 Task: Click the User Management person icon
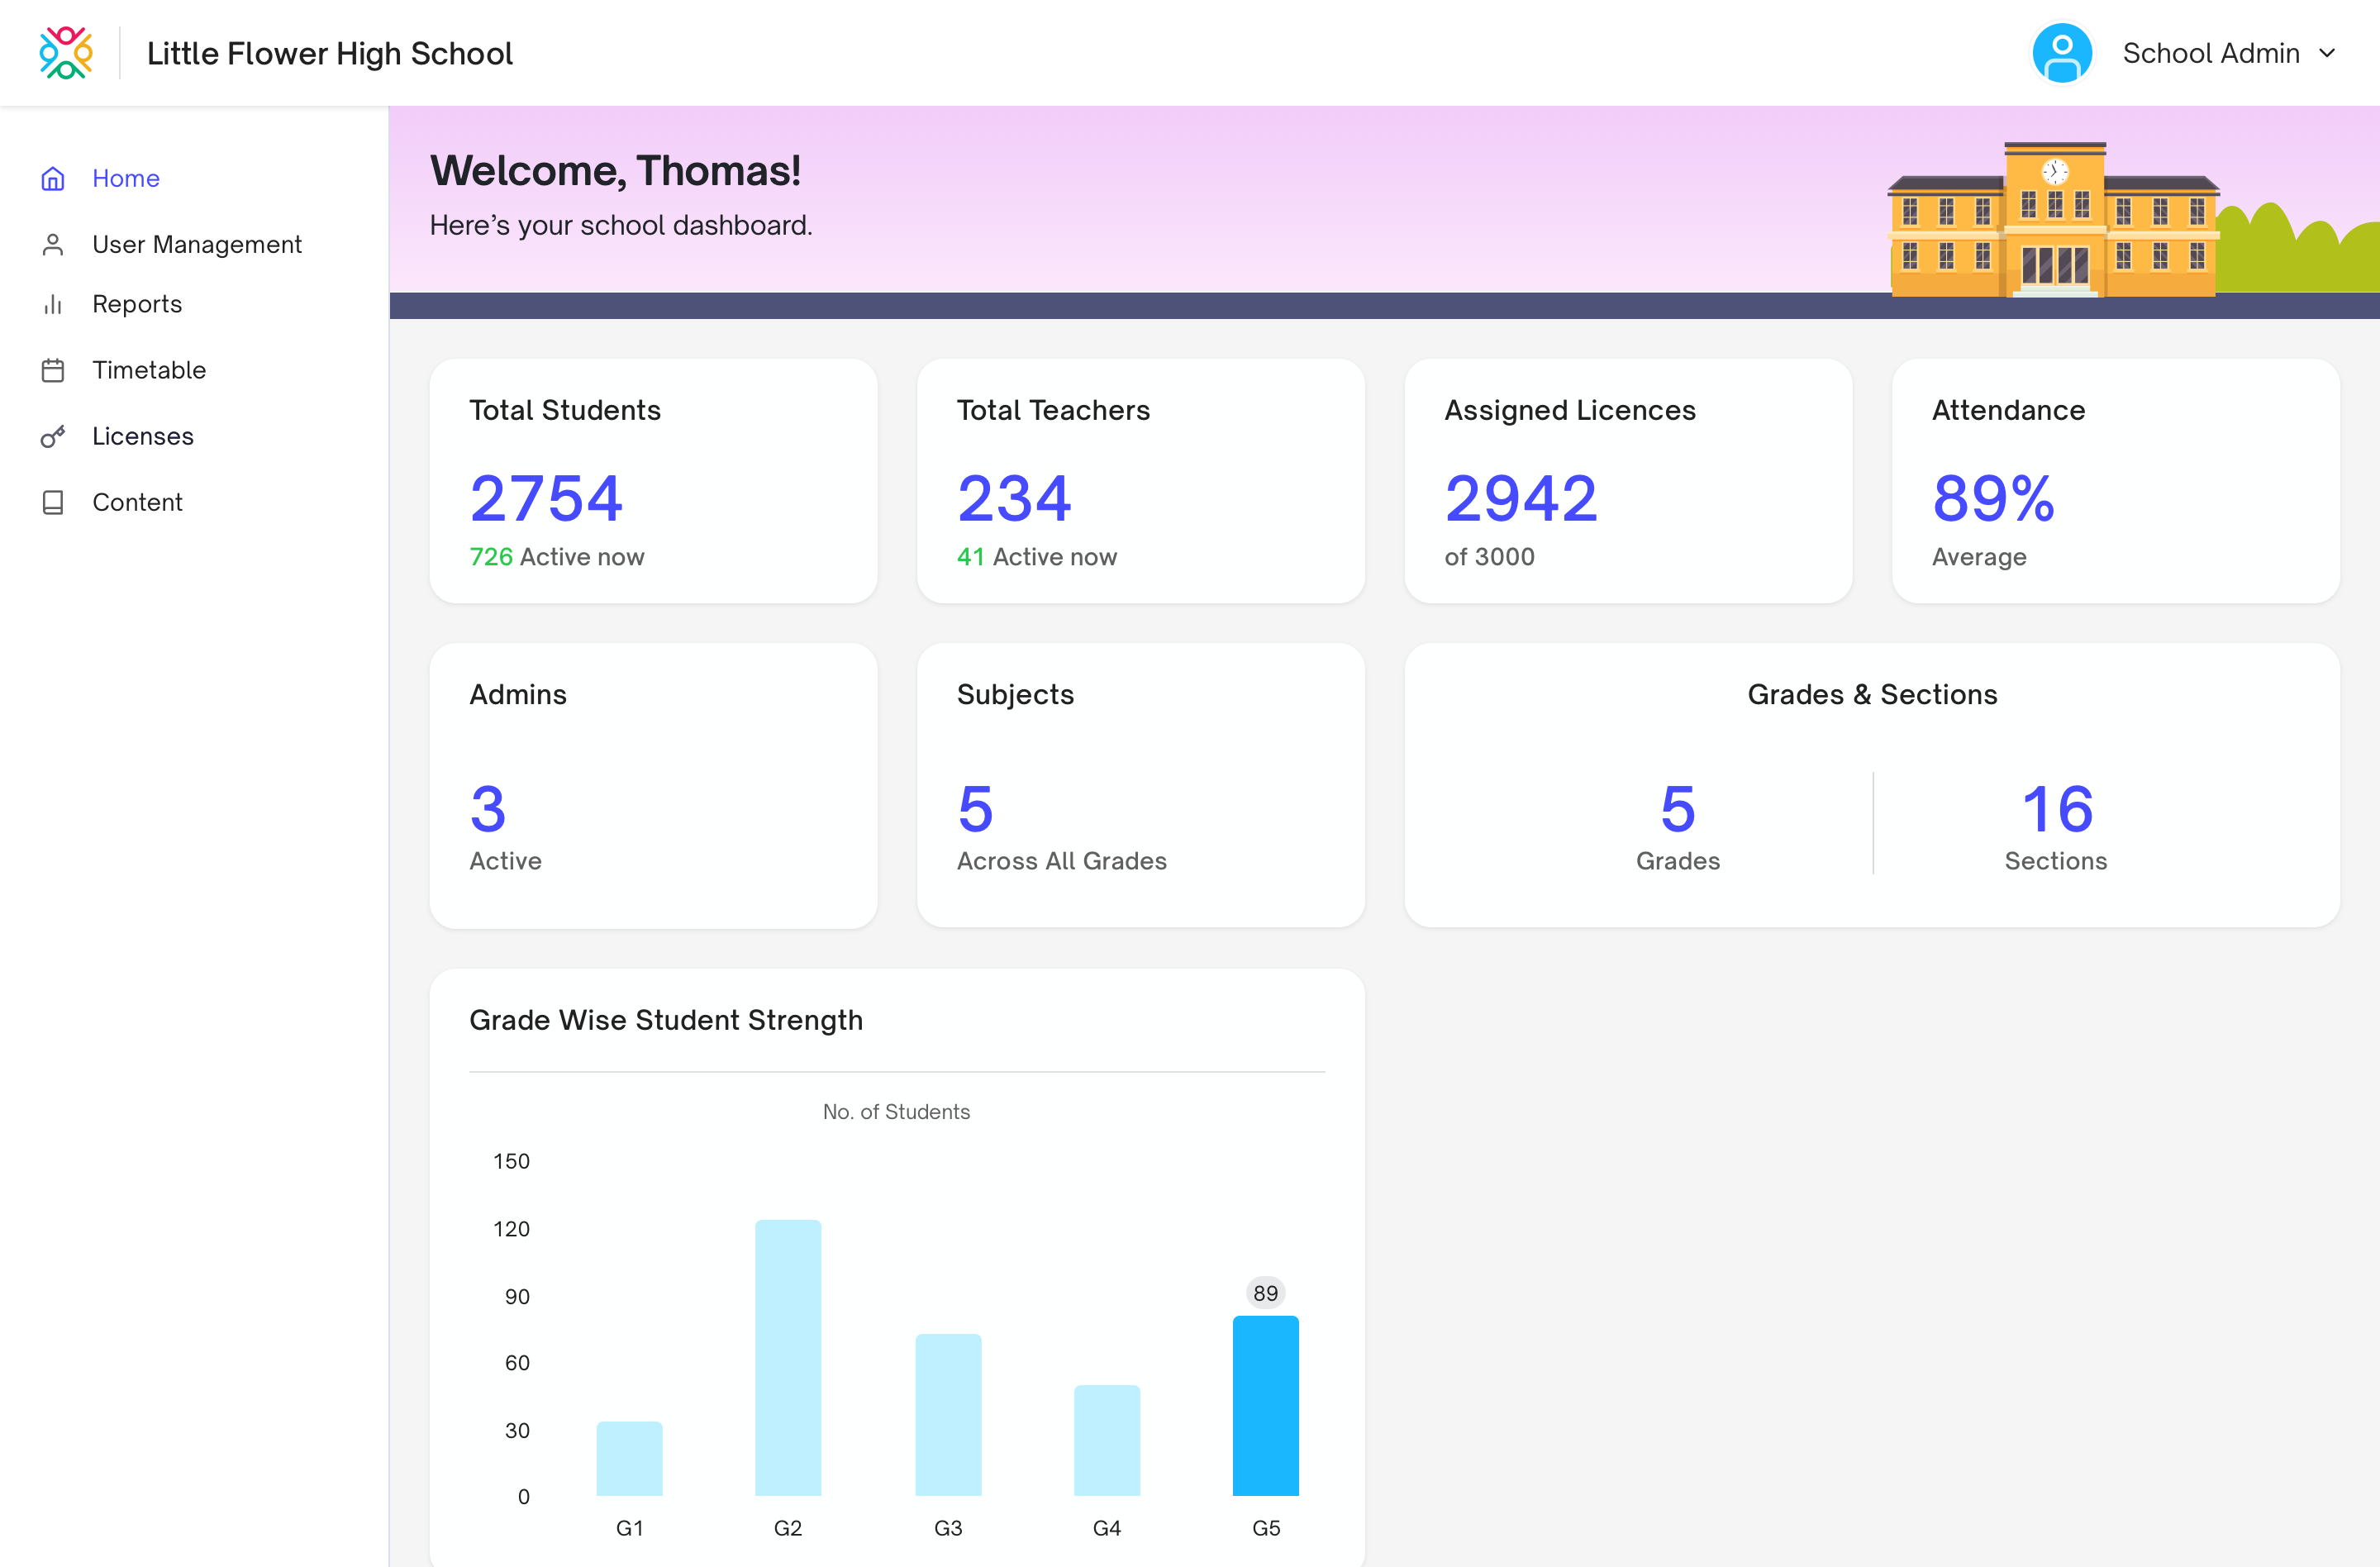coord(53,245)
